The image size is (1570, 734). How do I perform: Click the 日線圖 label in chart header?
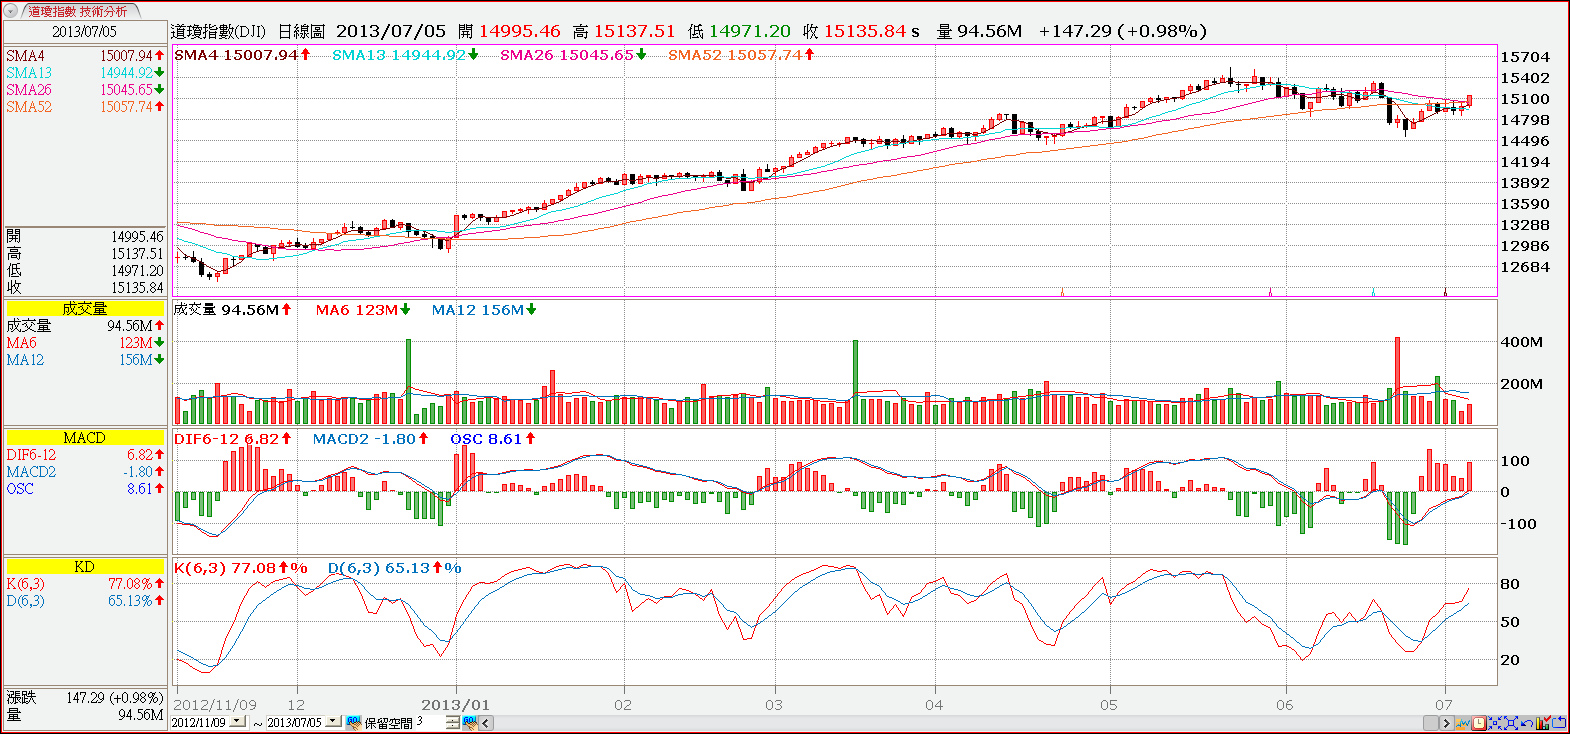point(301,32)
